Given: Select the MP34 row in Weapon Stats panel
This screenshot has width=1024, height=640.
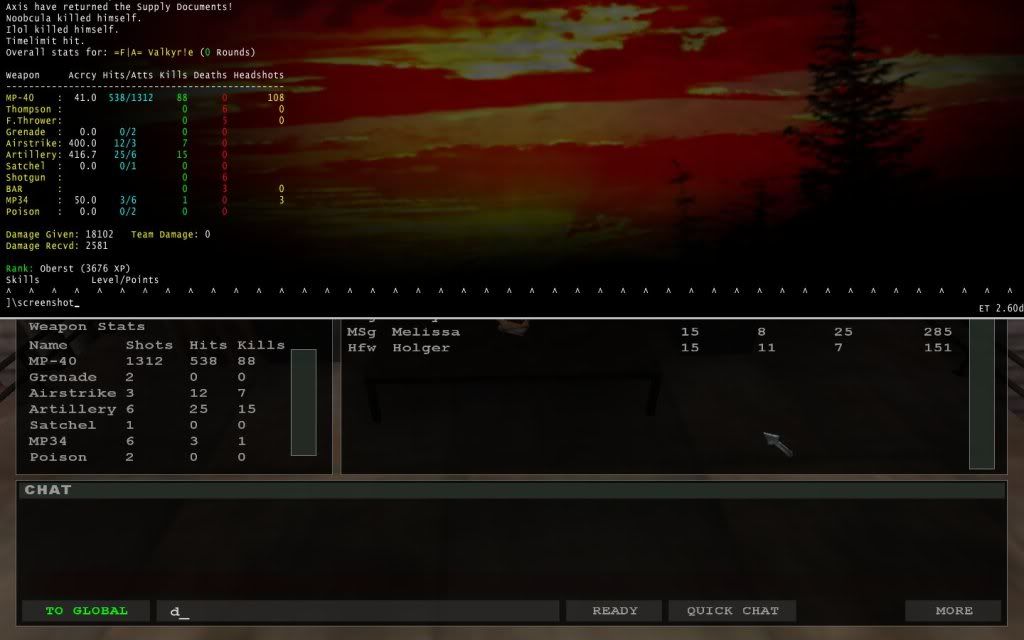Looking at the screenshot, I should coord(157,441).
